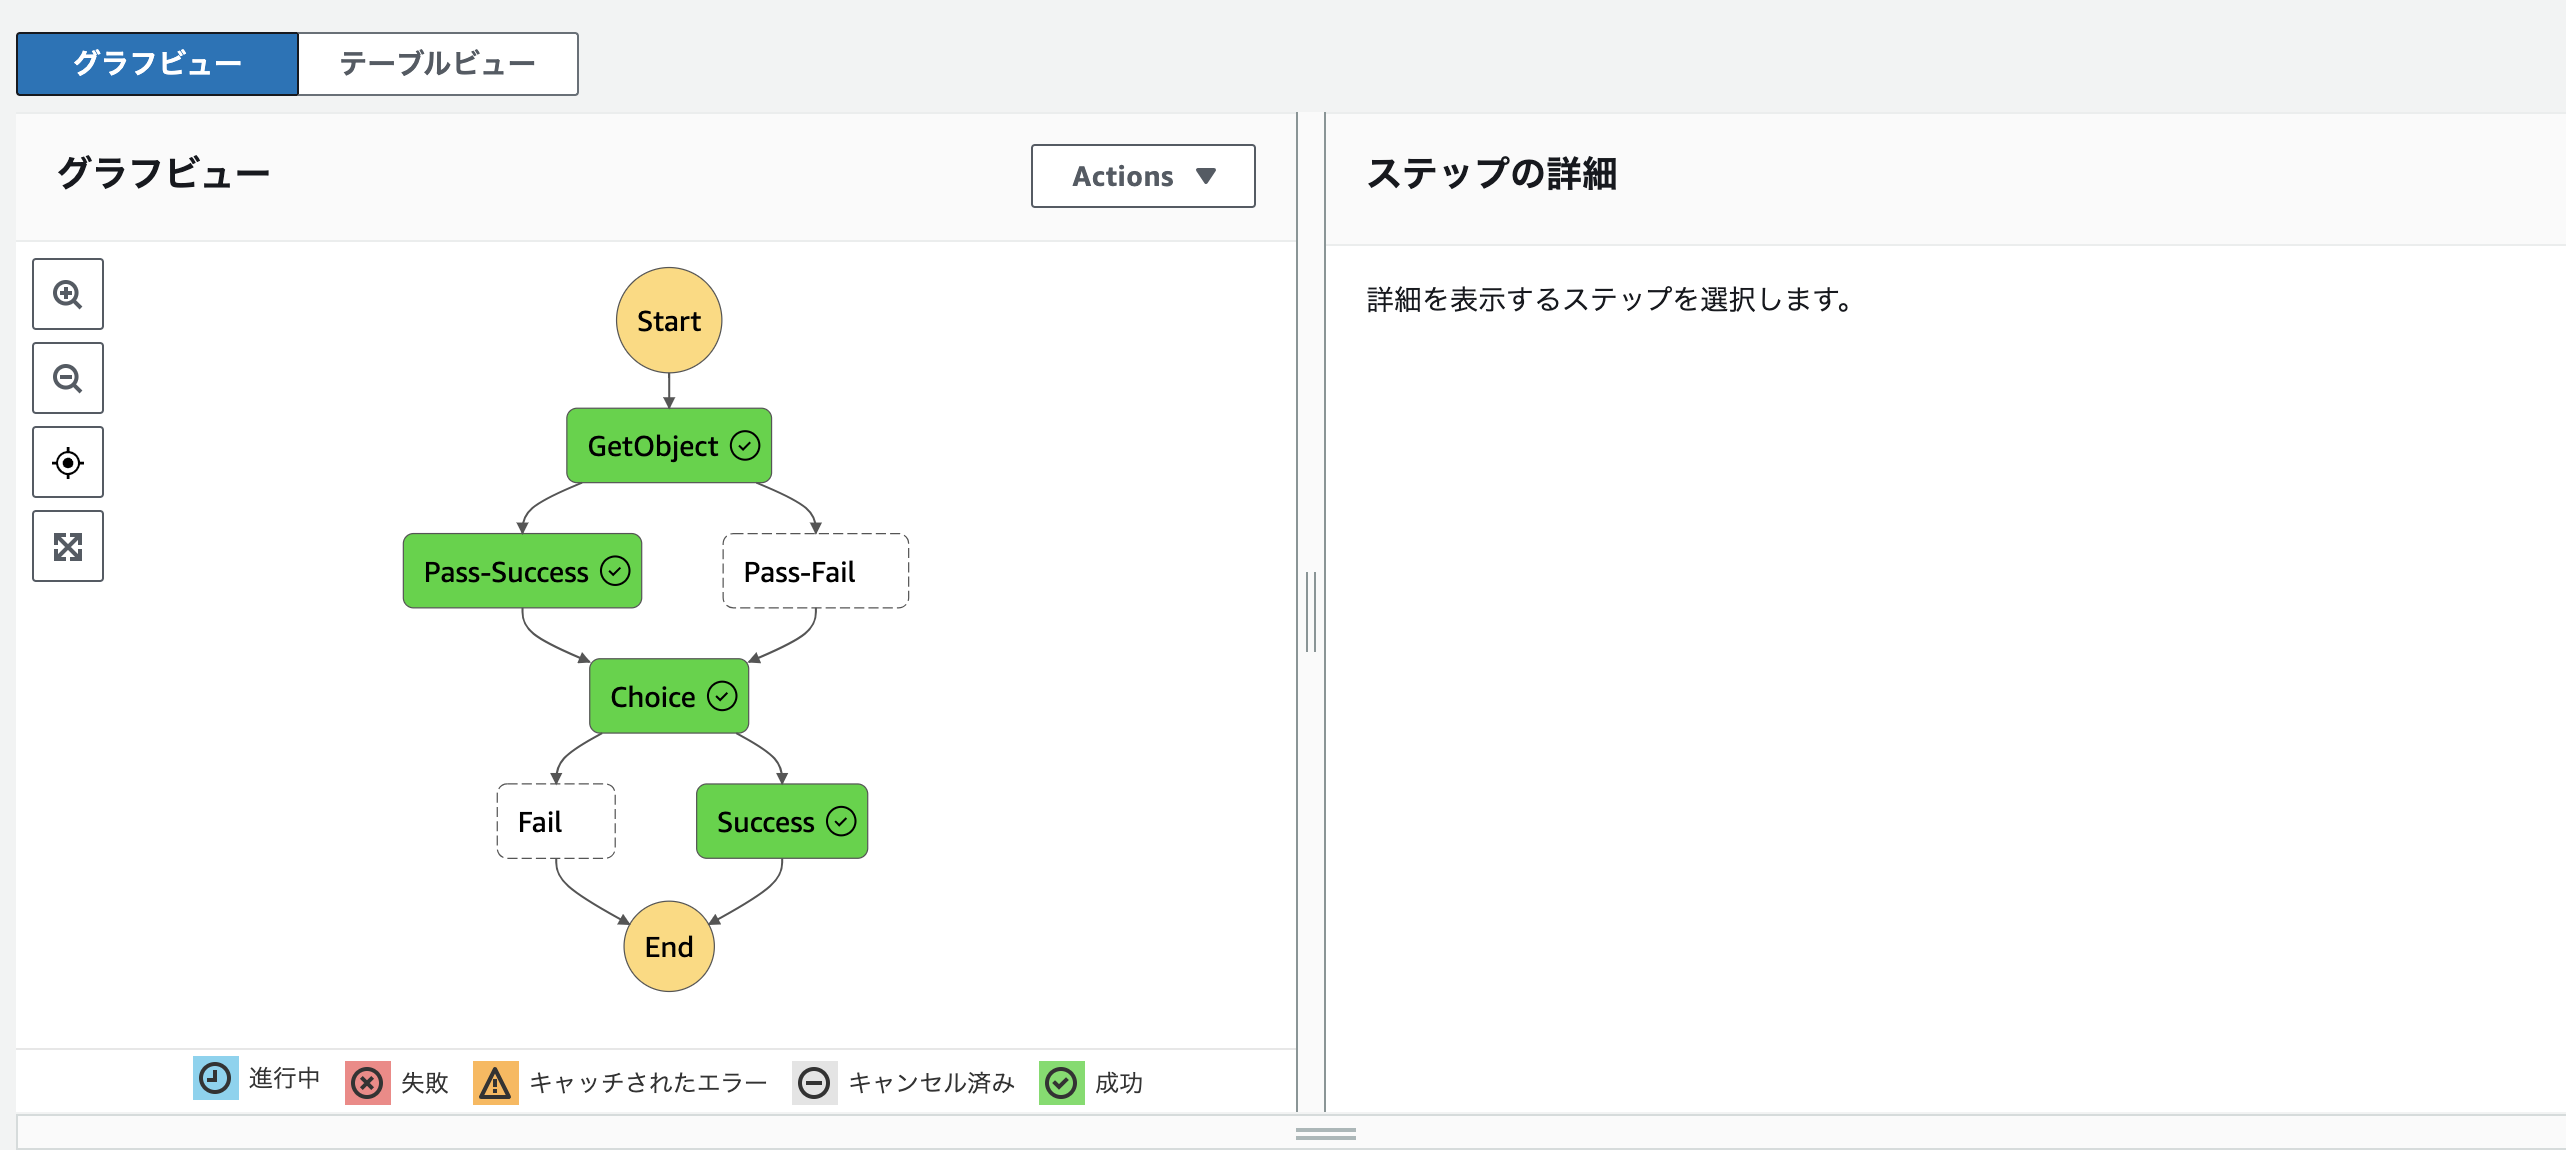Select the dashed Fail node
Screen dimensions: 2566x1150
coord(555,821)
